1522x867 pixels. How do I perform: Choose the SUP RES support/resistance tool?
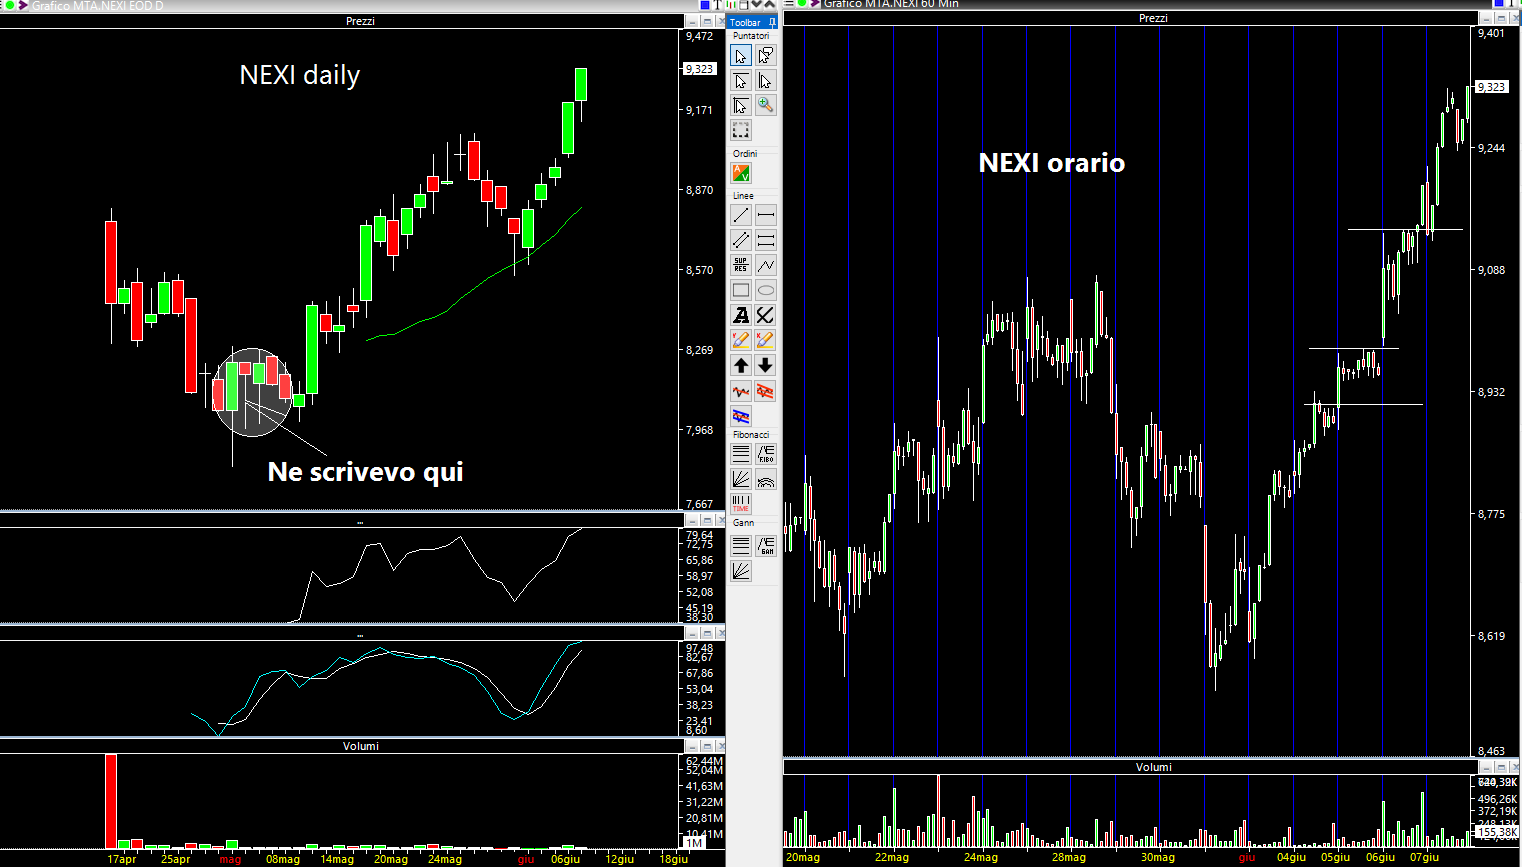(x=741, y=266)
